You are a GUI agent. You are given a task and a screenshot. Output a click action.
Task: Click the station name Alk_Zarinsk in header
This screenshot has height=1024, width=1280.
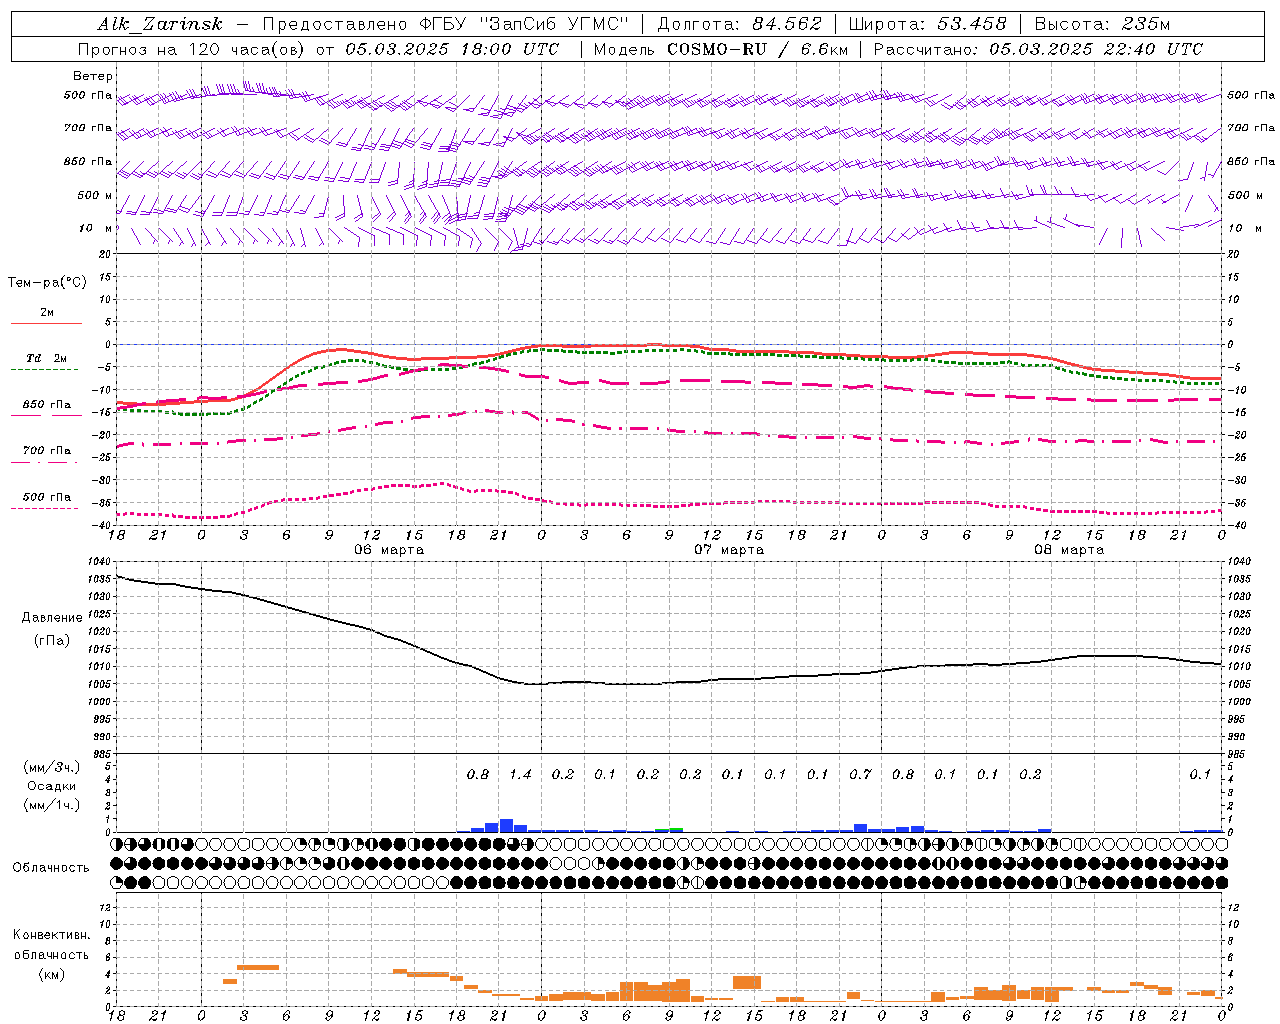pyautogui.click(x=160, y=24)
